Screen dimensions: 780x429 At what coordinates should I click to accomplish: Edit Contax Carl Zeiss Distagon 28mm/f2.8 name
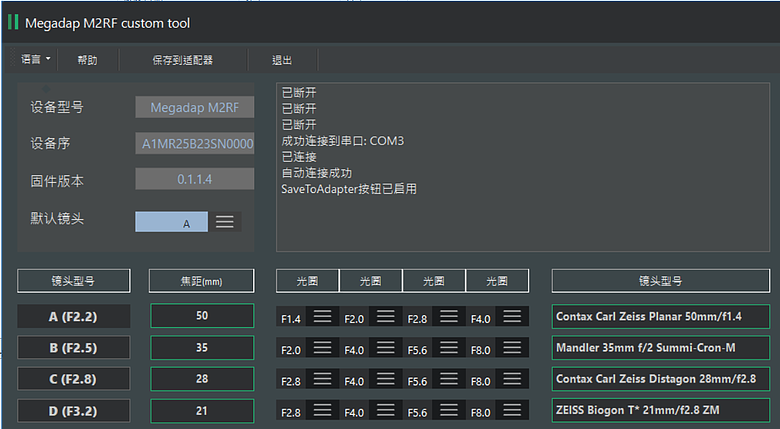[661, 379]
